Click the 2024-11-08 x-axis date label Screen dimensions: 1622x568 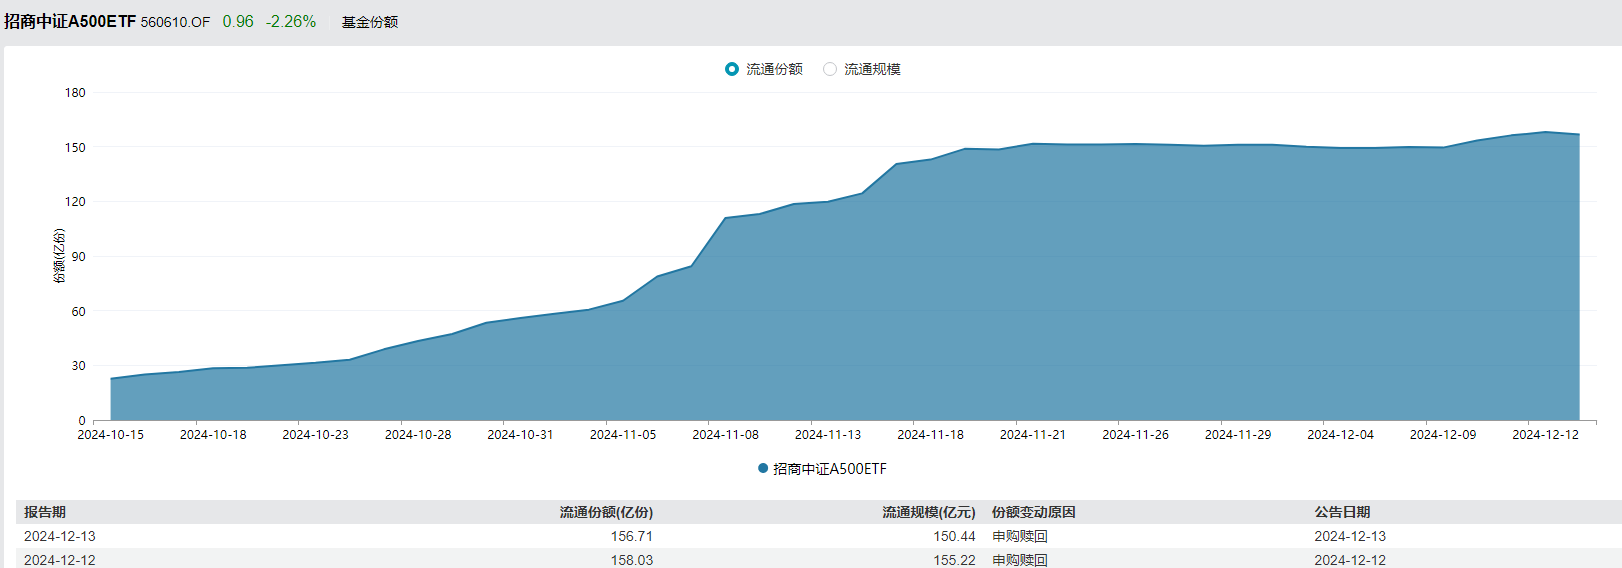pyautogui.click(x=725, y=434)
